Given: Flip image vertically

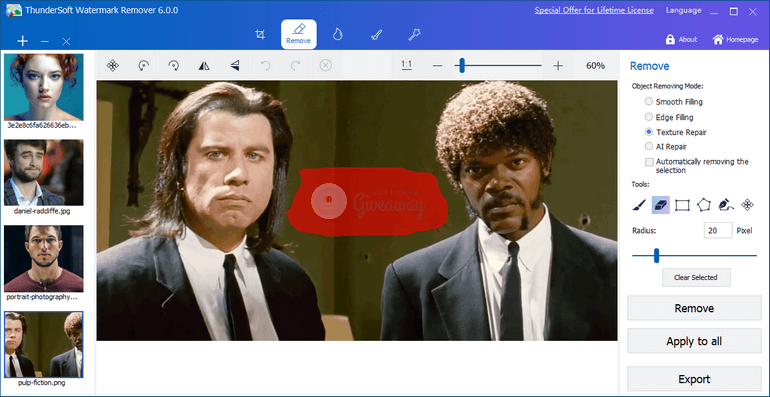Looking at the screenshot, I should [235, 65].
